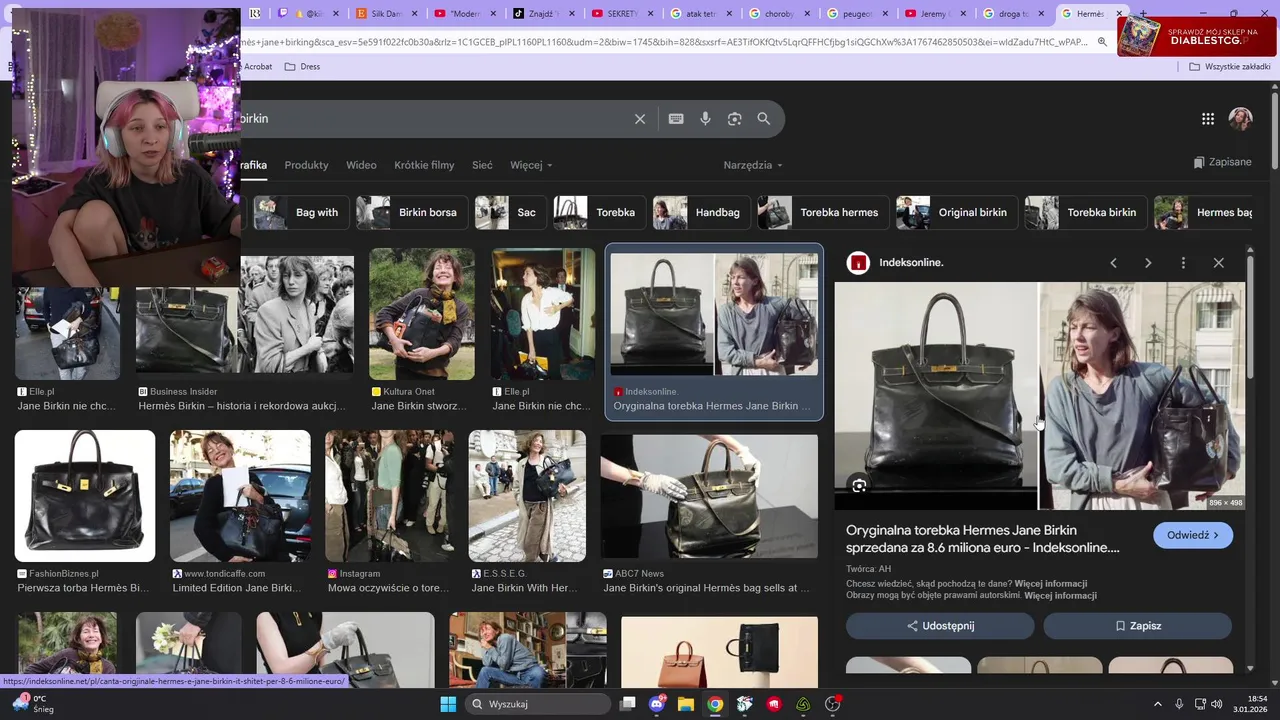Switch to browser tab Silk Dam
Screen dimensions: 1280x720
coord(385,14)
